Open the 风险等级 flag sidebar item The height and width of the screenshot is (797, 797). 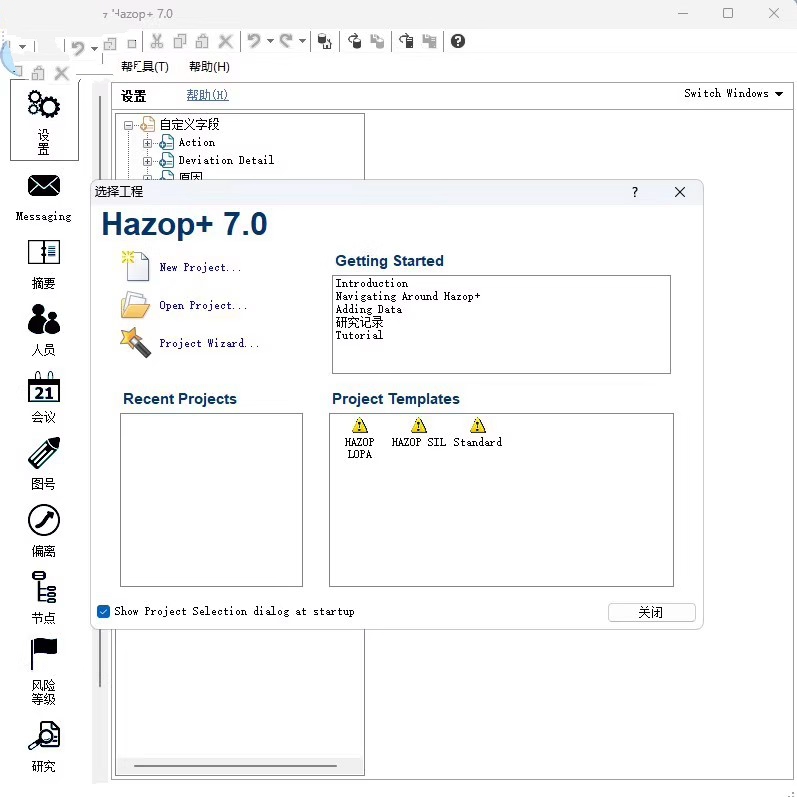44,671
